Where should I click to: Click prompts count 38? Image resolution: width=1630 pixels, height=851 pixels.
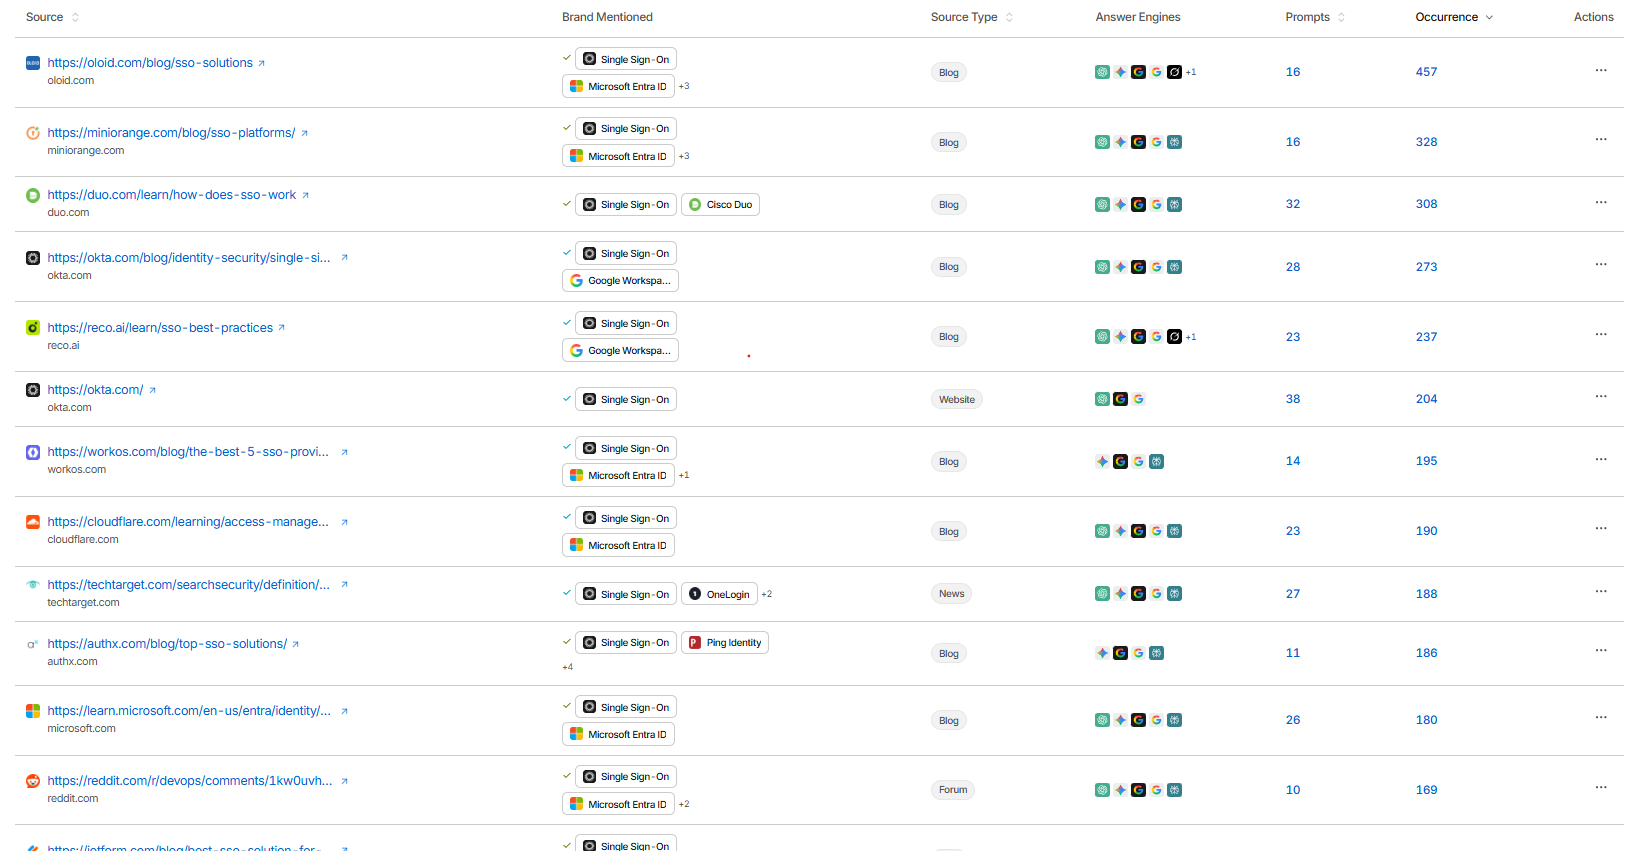pos(1293,399)
